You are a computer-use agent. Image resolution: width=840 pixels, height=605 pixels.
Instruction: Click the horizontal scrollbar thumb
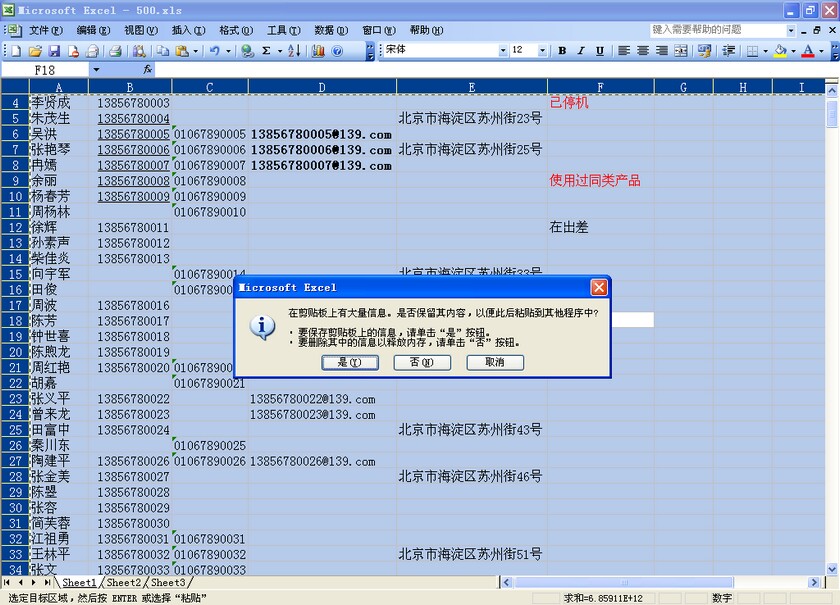coord(624,582)
